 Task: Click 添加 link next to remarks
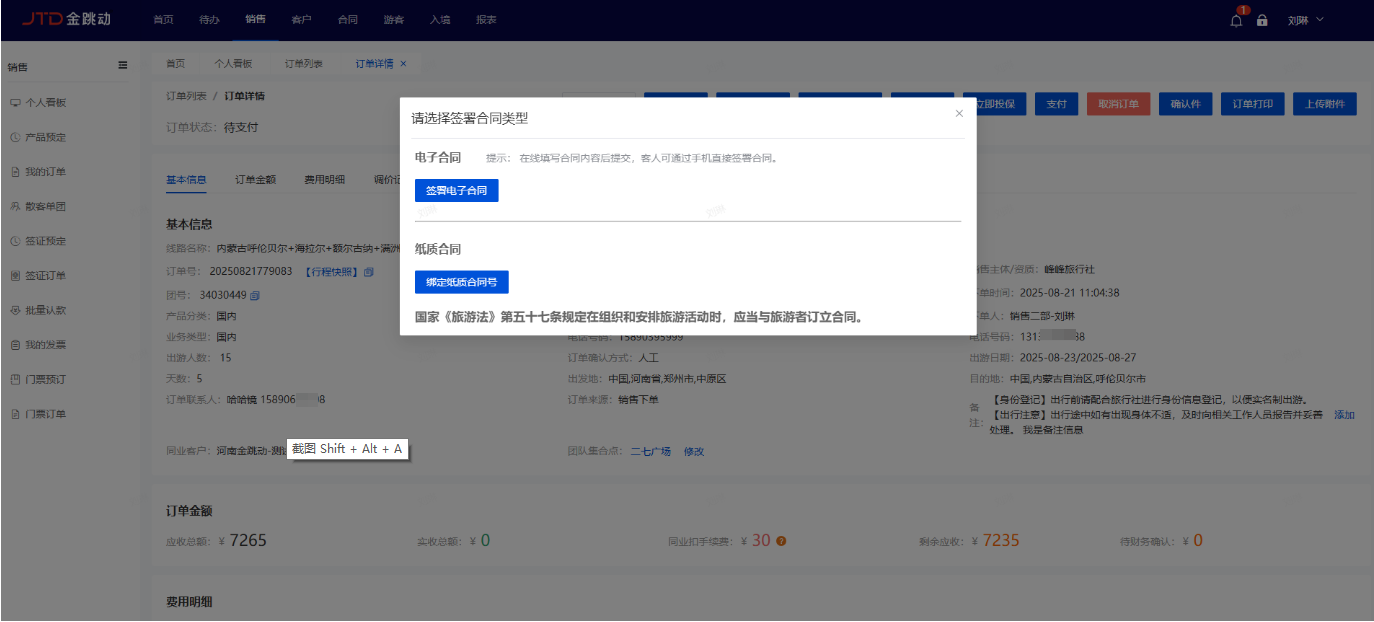(1344, 415)
